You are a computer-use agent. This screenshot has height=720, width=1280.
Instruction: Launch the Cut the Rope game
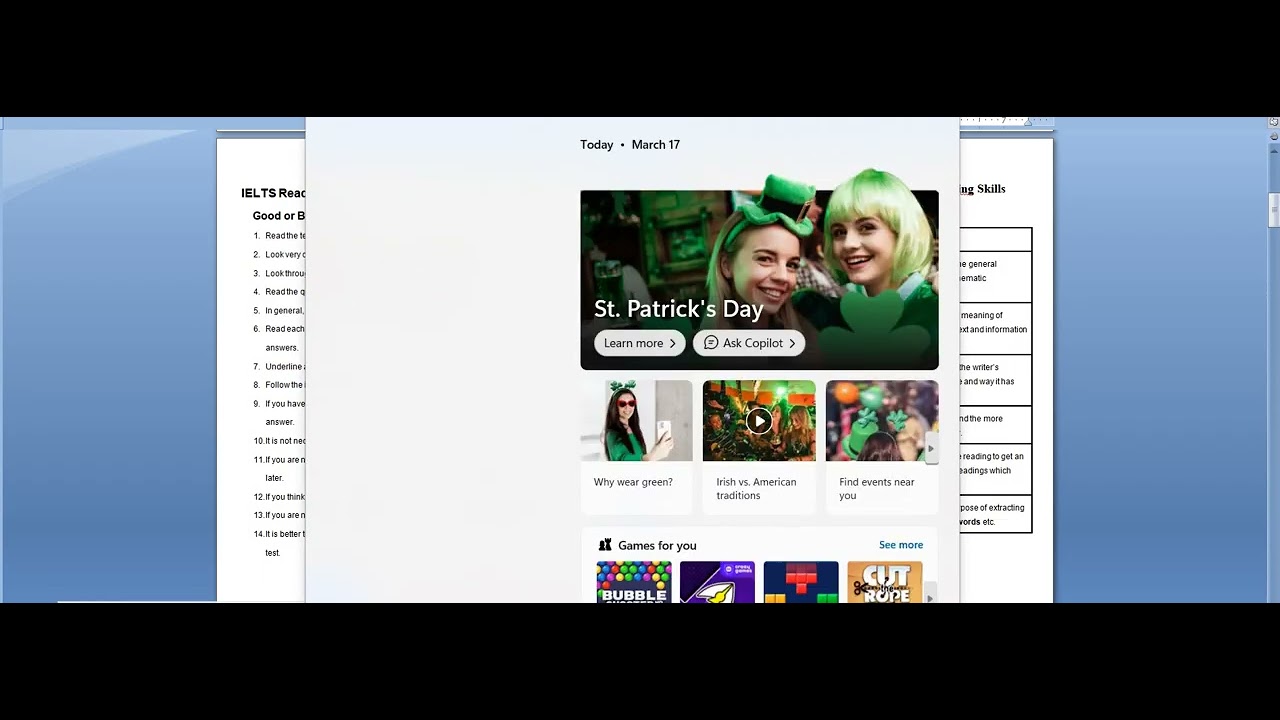click(885, 582)
